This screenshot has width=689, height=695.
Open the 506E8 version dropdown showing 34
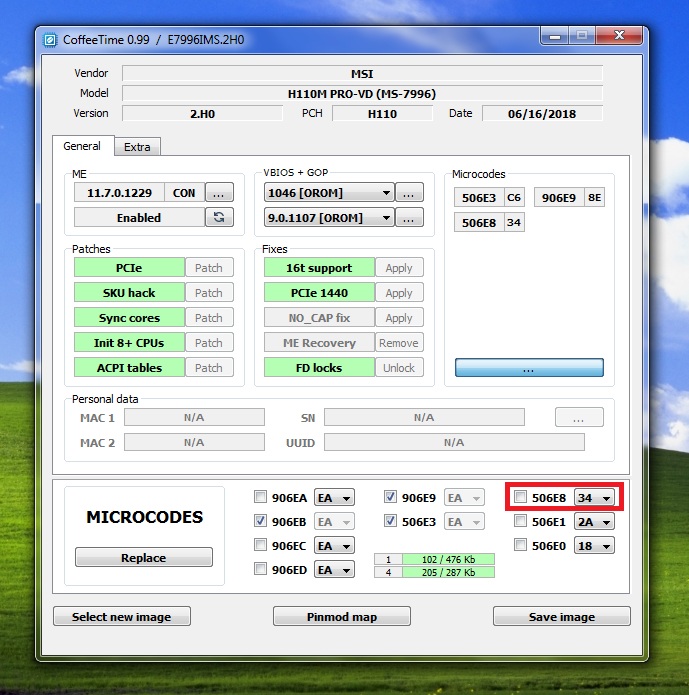[594, 498]
